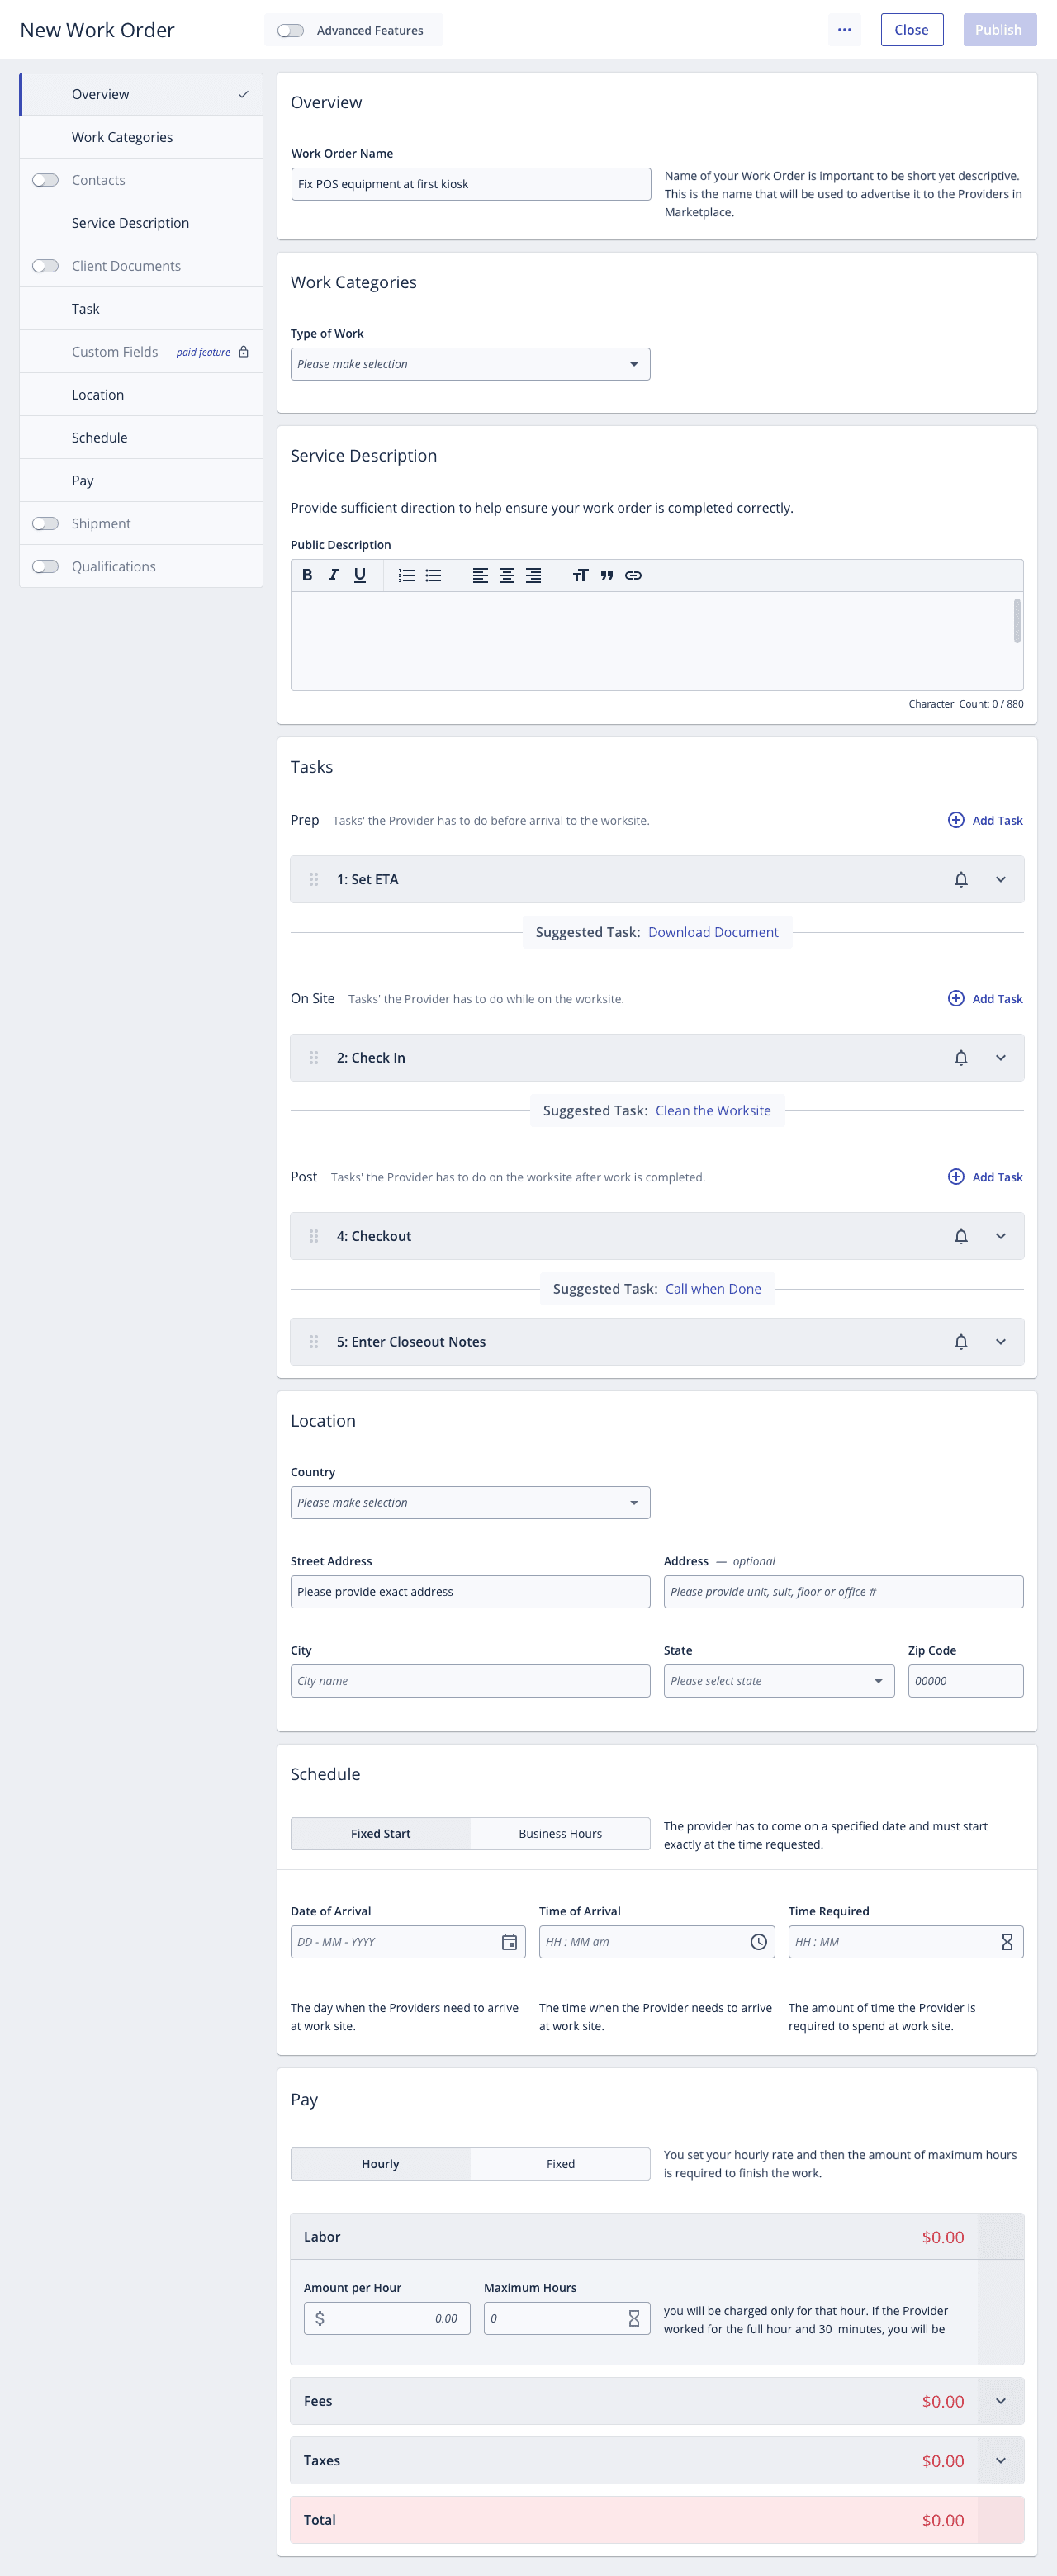The width and height of the screenshot is (1057, 2576).
Task: Open the three-dot more options menu
Action: point(845,30)
